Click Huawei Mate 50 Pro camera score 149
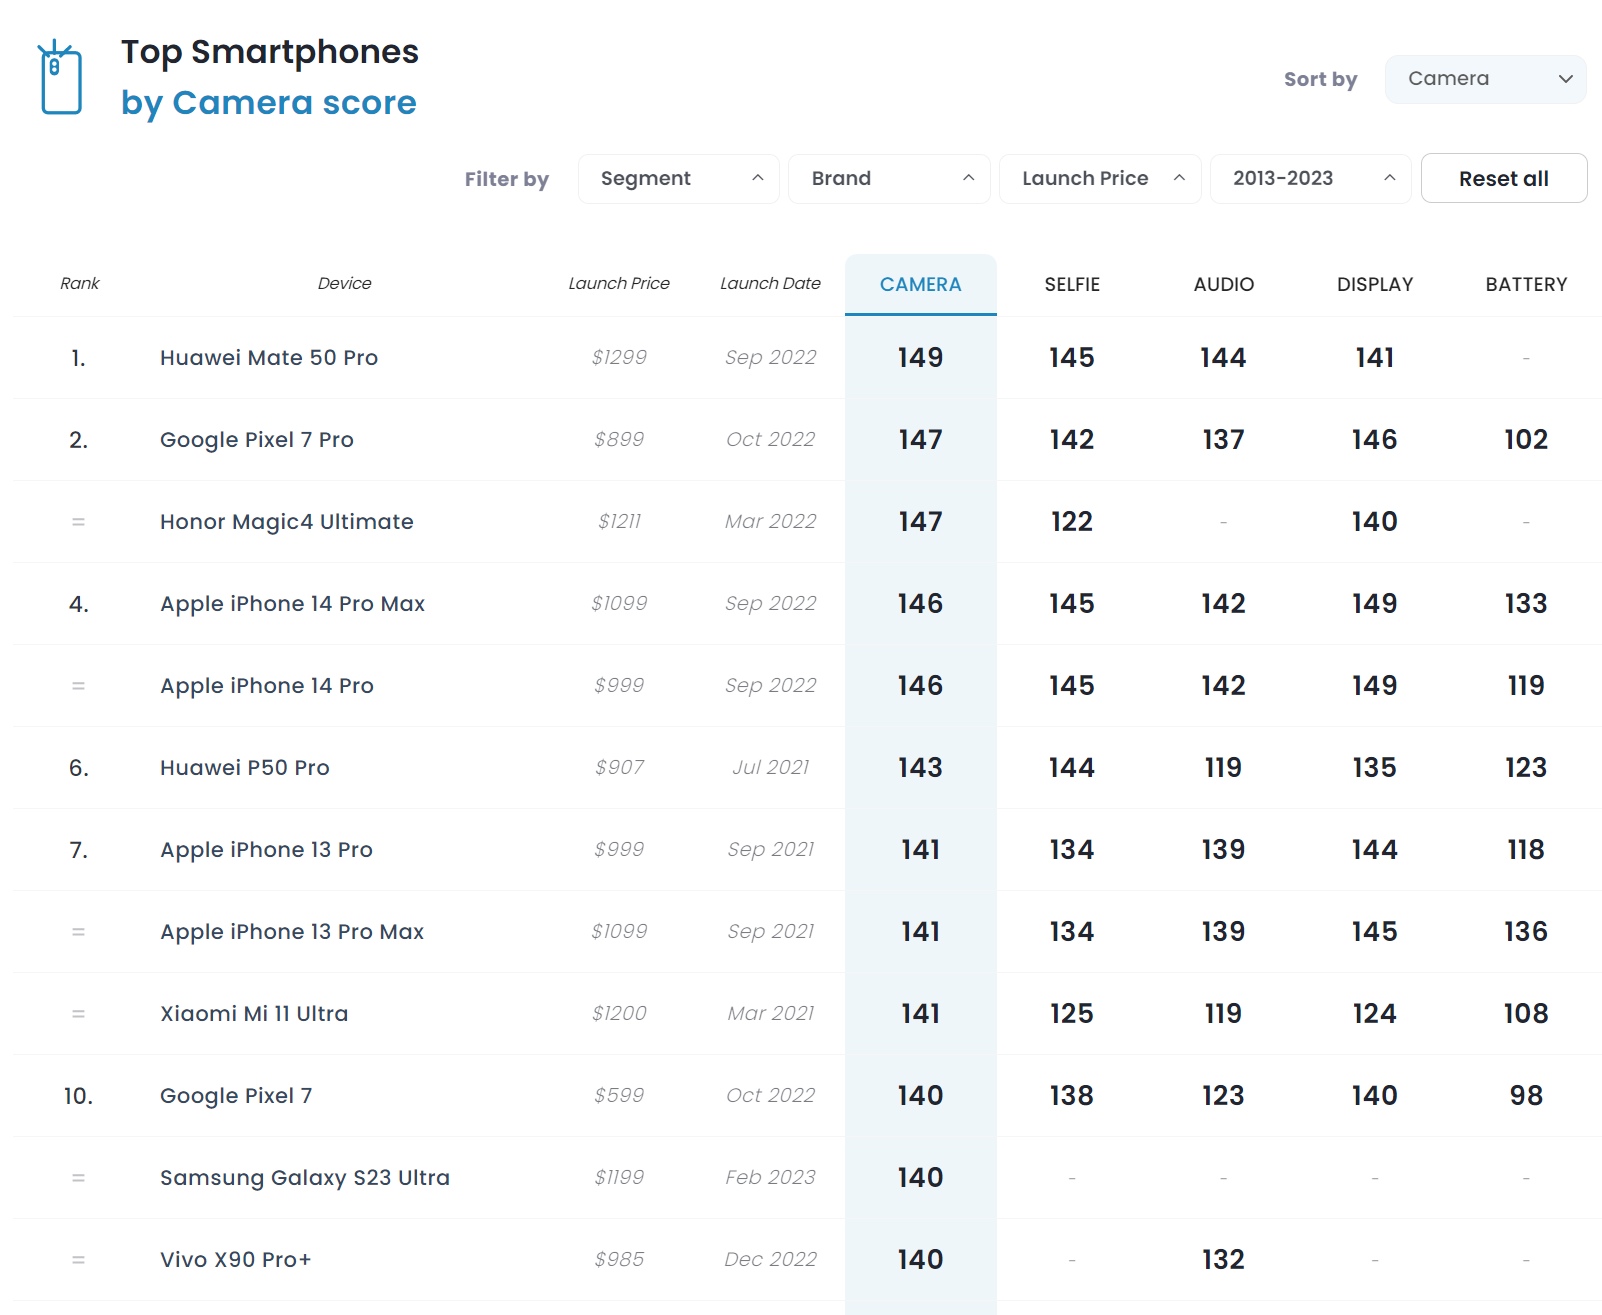Image resolution: width=1602 pixels, height=1315 pixels. pos(920,358)
